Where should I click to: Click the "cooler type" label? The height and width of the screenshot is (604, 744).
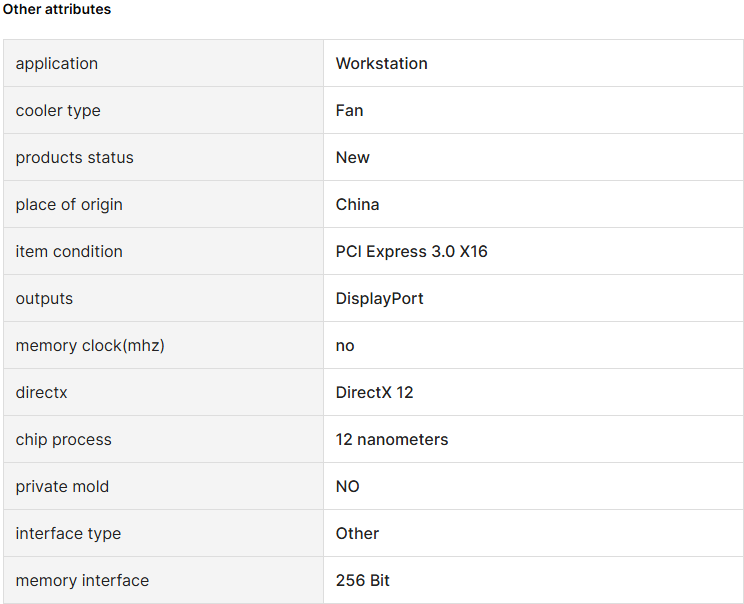point(58,110)
